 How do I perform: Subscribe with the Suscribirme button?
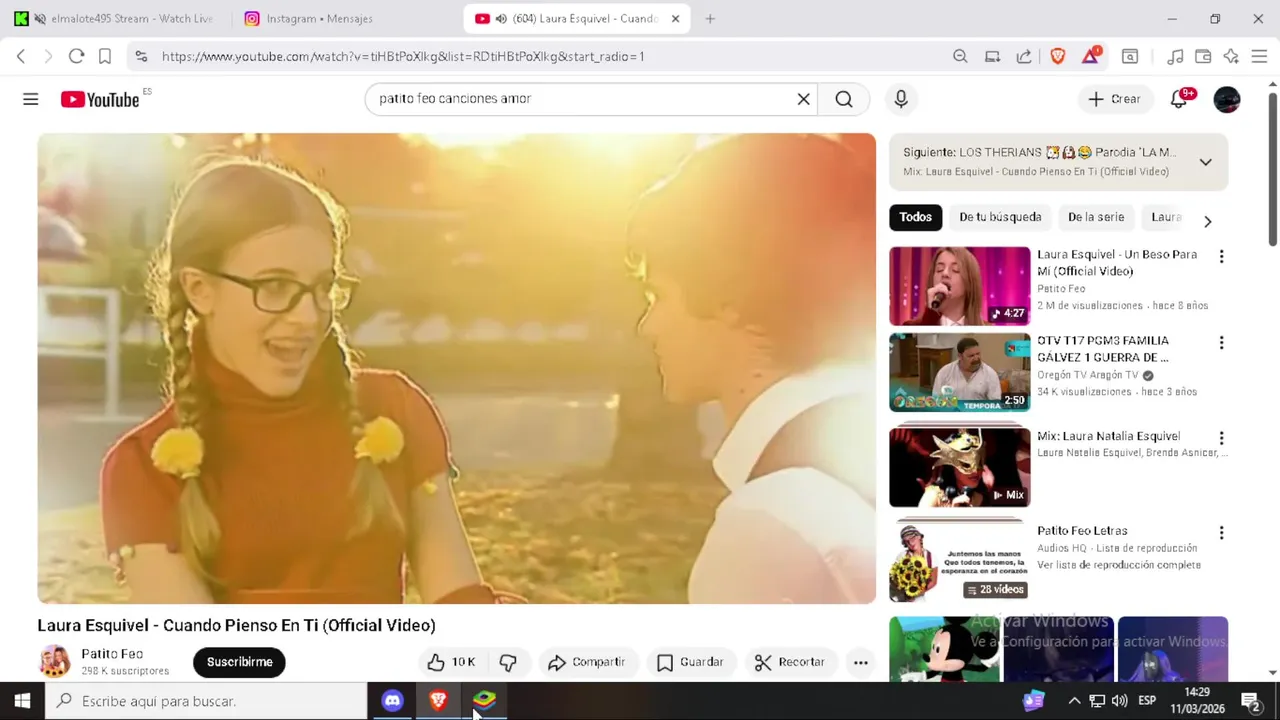pos(239,662)
